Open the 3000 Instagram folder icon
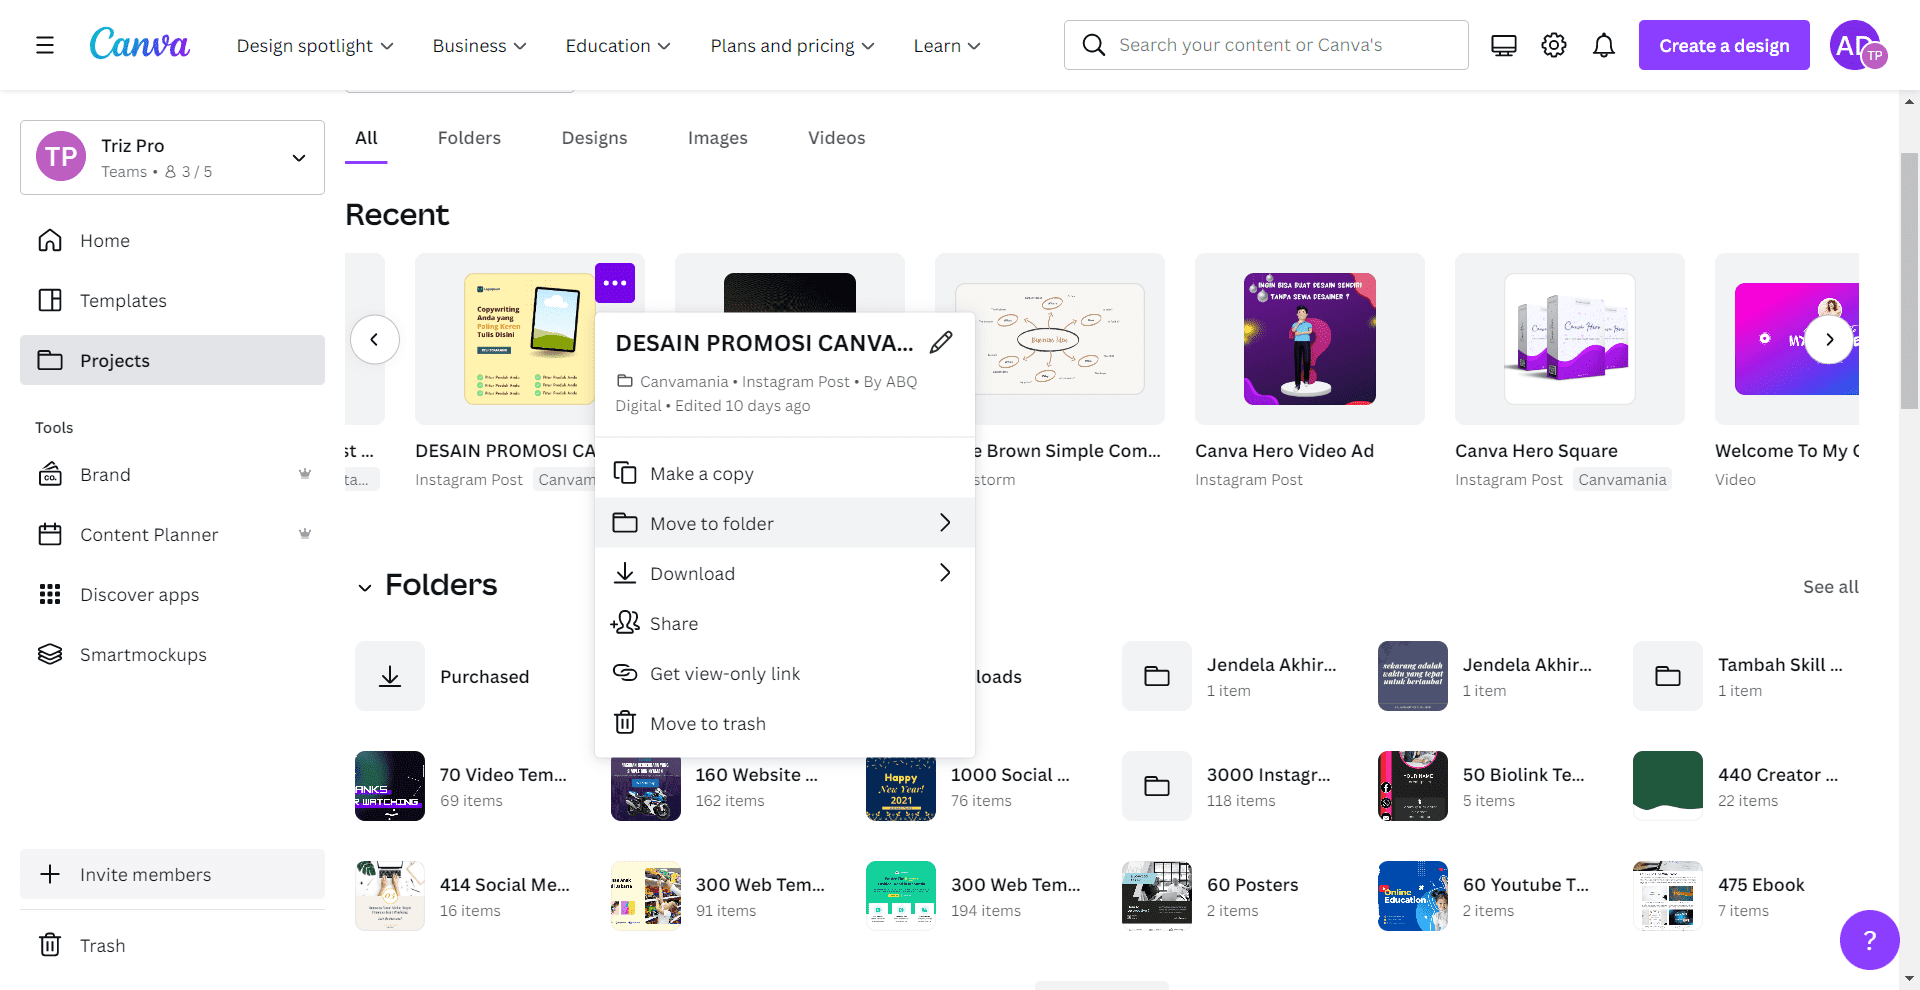The image size is (1920, 990). point(1157,786)
